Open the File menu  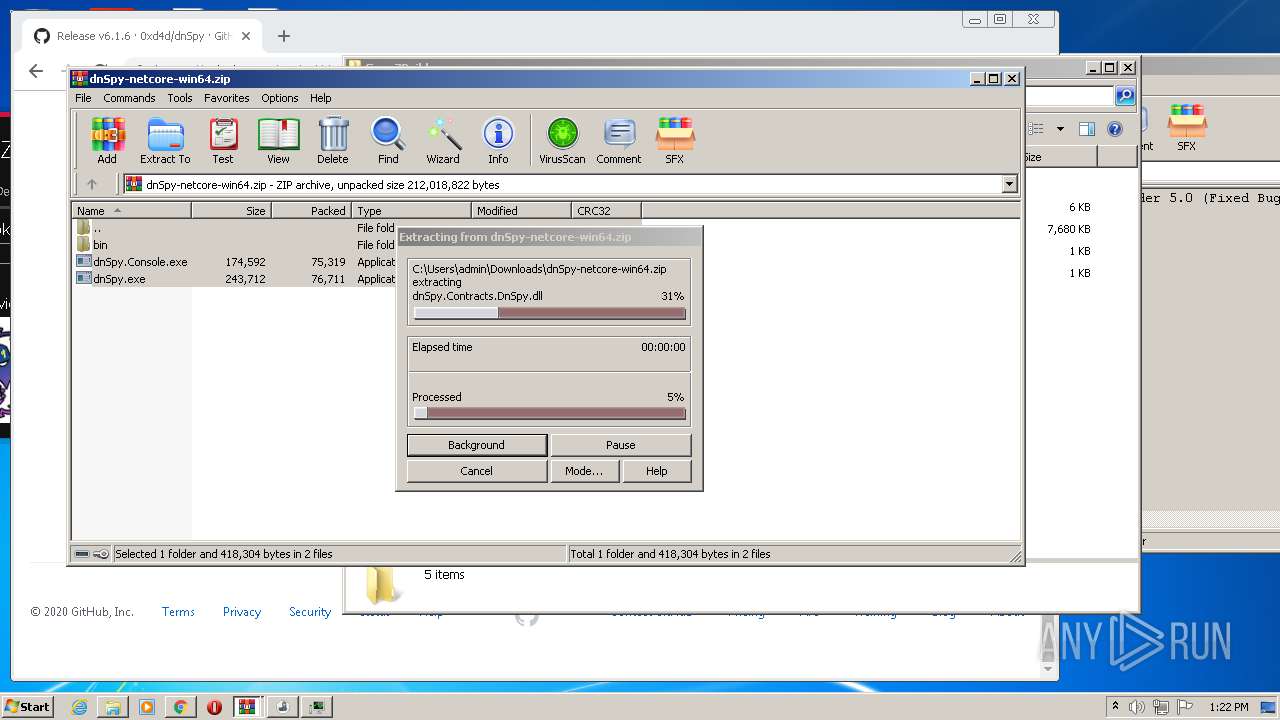click(83, 98)
